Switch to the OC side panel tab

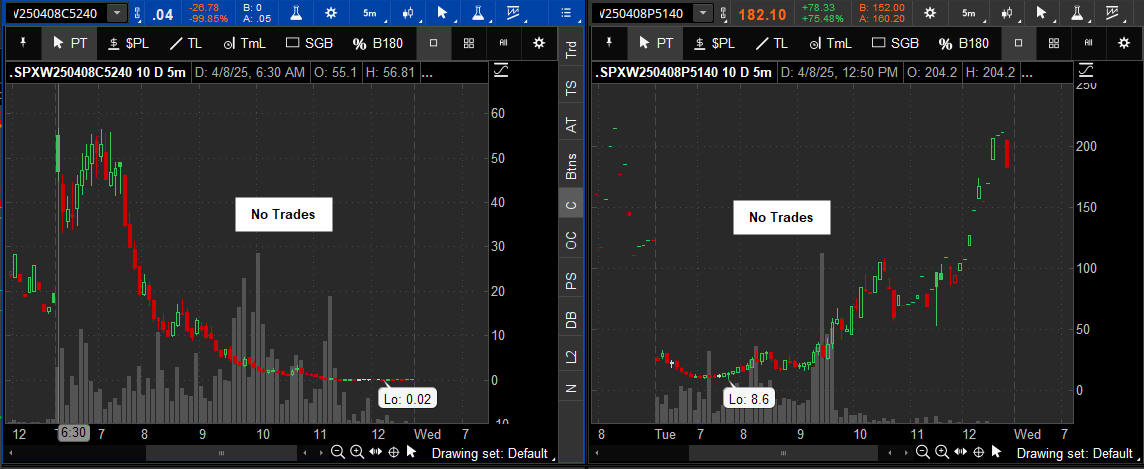(x=570, y=241)
